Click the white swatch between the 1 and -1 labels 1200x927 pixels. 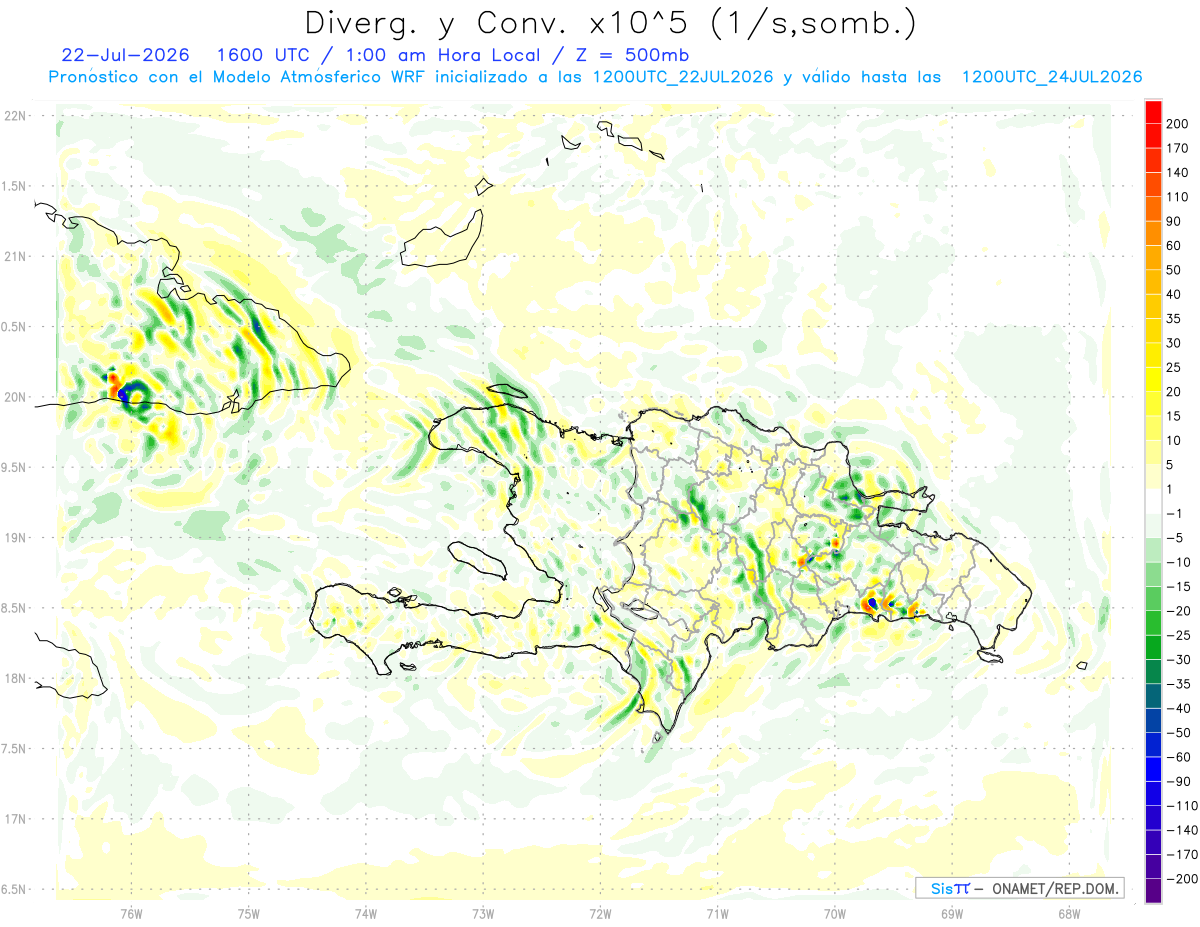coord(1153,501)
